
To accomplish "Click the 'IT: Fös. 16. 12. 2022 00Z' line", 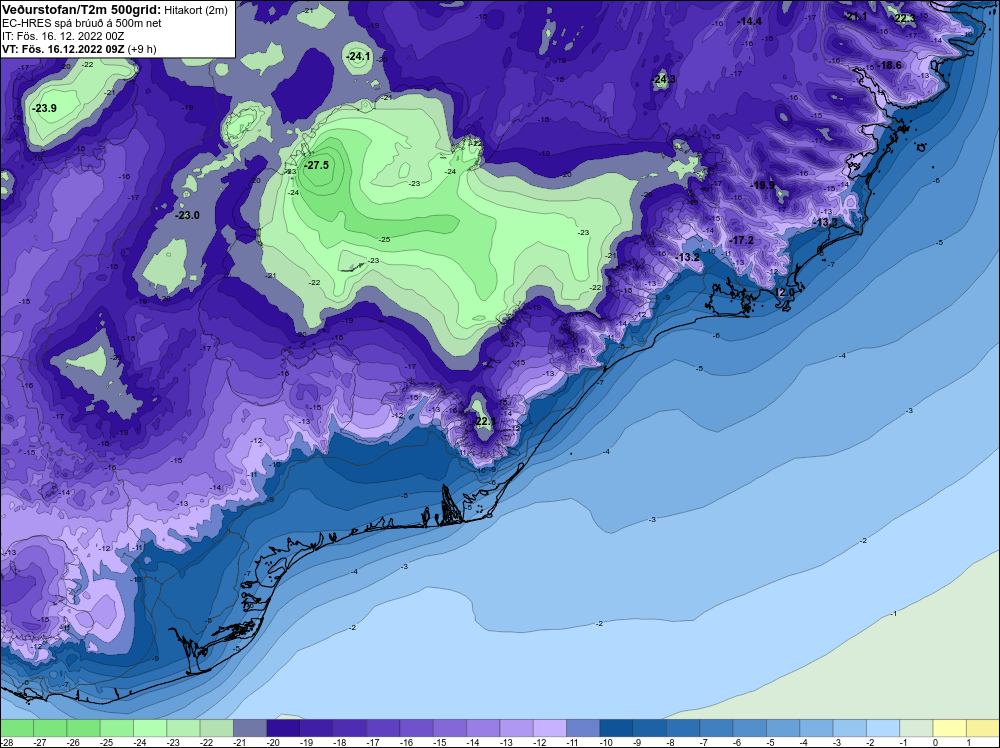I will point(63,36).
